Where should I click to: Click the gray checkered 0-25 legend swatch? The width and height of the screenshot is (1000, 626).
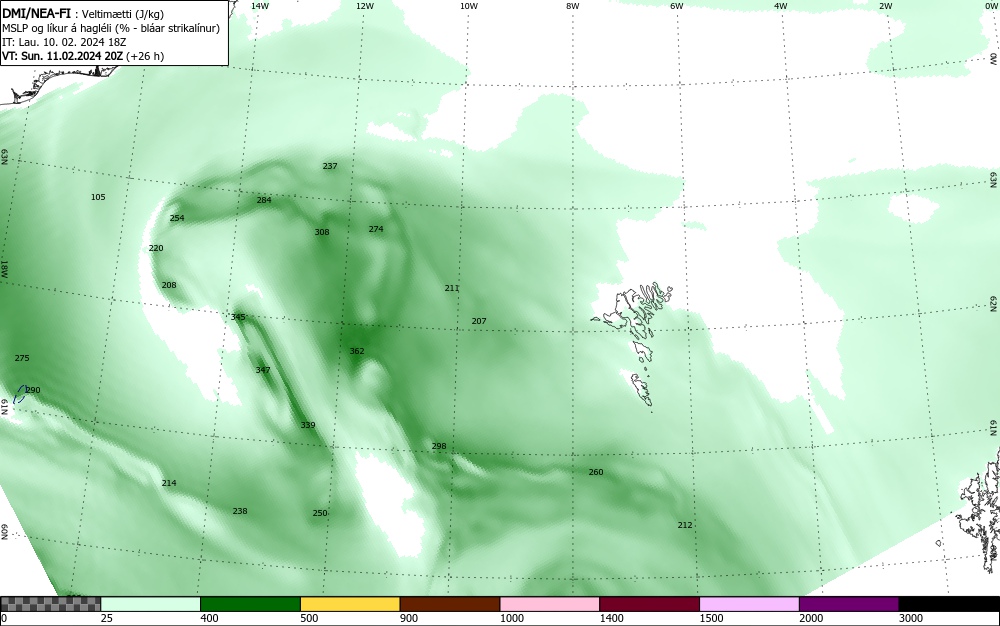click(50, 604)
